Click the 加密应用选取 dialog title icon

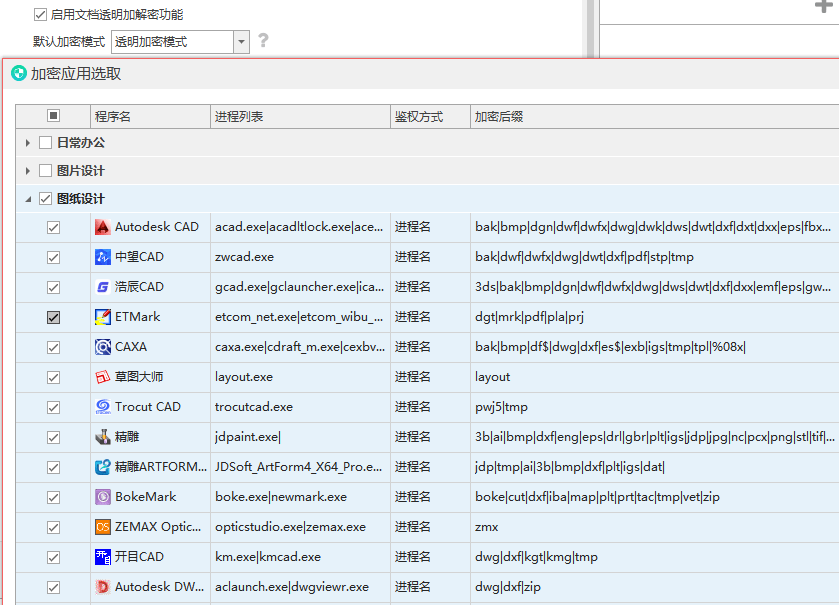point(19,73)
